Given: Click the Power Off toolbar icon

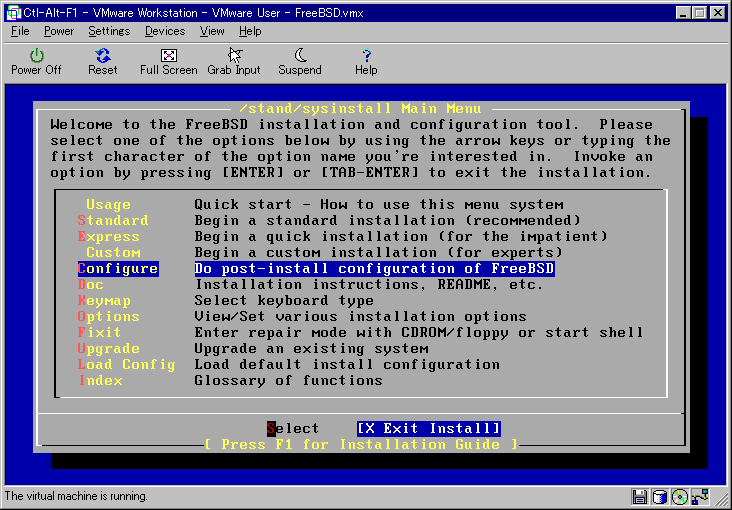Looking at the screenshot, I should pos(36,62).
